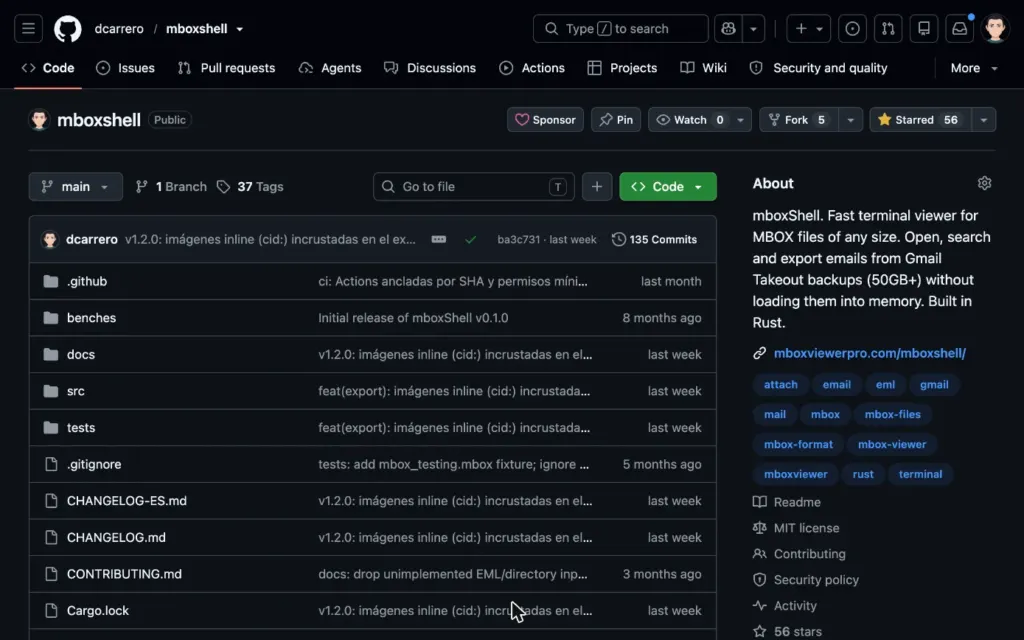Open the Agents tab
Image resolution: width=1024 pixels, height=640 pixels.
tap(330, 68)
